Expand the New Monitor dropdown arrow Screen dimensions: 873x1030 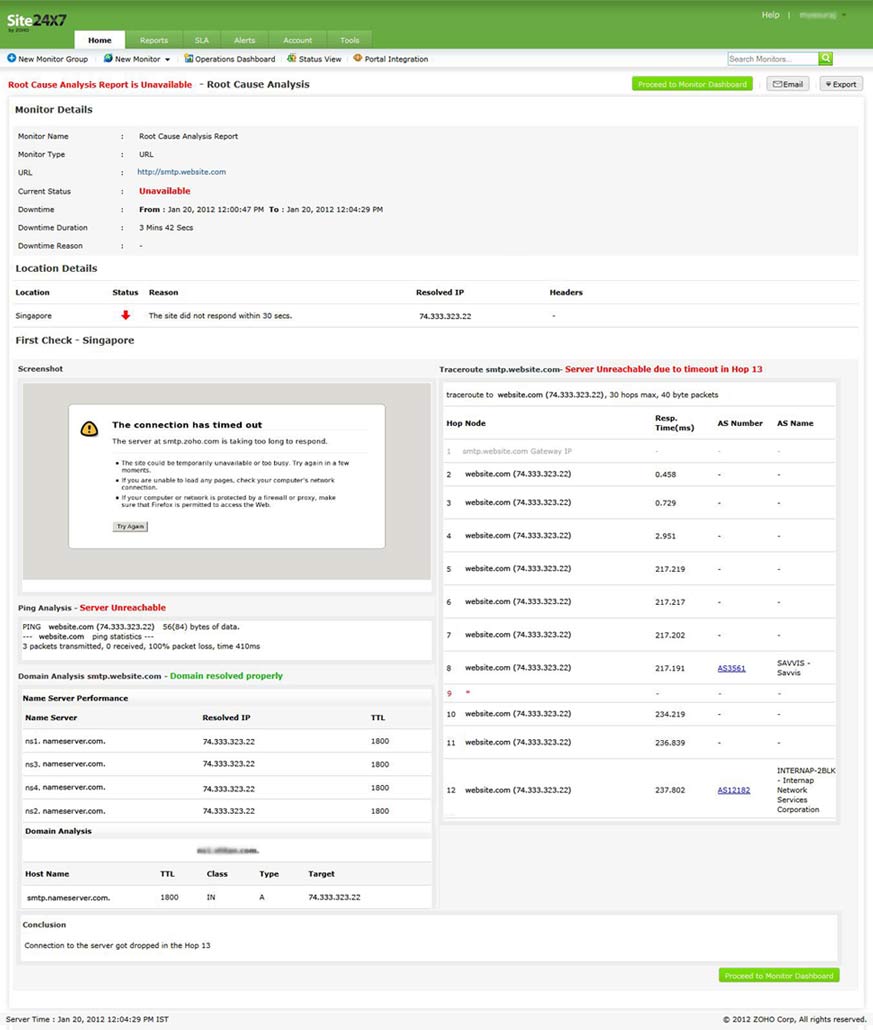(x=167, y=60)
